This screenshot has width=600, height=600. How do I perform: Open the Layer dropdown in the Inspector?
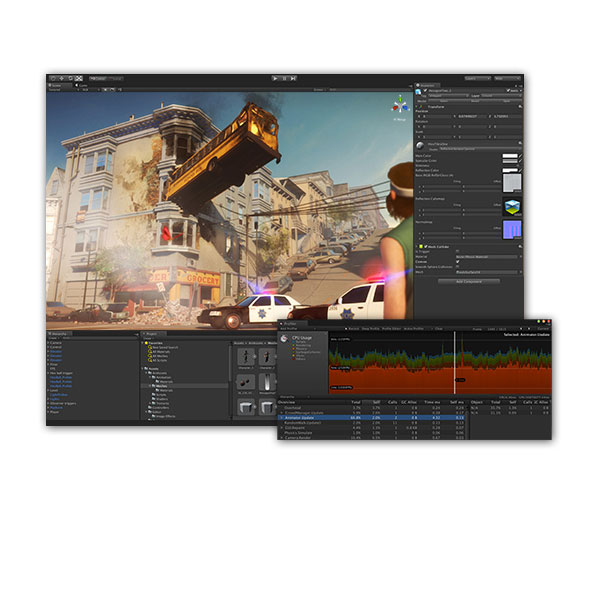click(x=500, y=96)
